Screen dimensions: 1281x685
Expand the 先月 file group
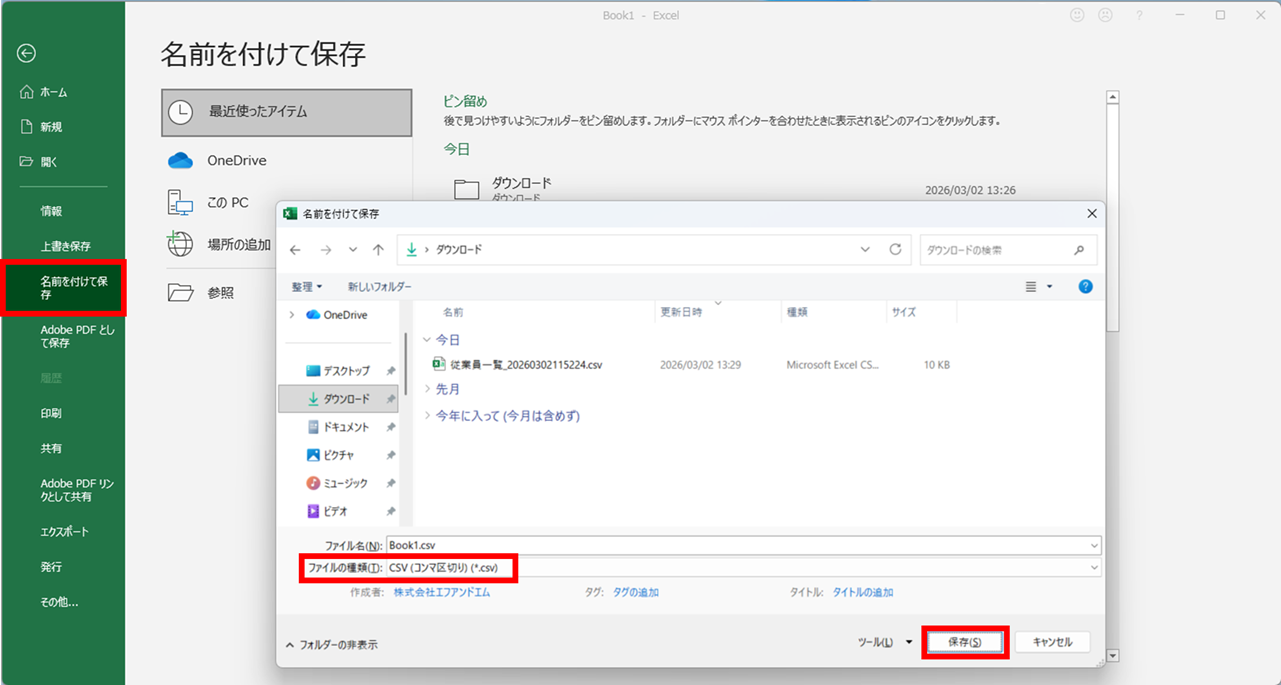[x=429, y=389]
